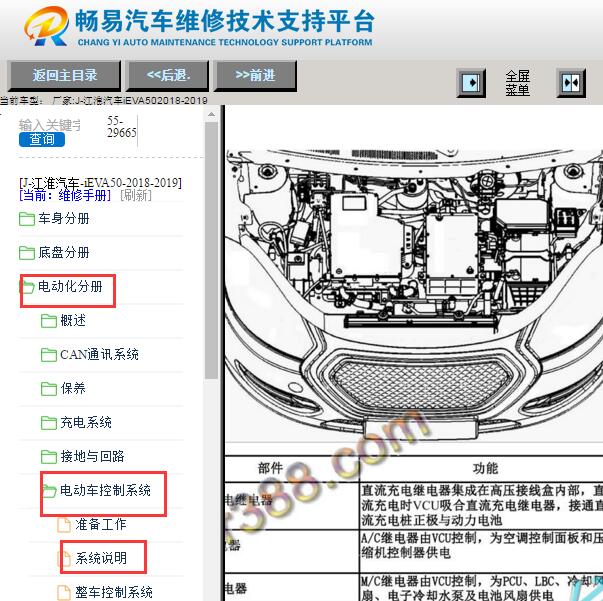Open the 系统说明 document

point(101,558)
